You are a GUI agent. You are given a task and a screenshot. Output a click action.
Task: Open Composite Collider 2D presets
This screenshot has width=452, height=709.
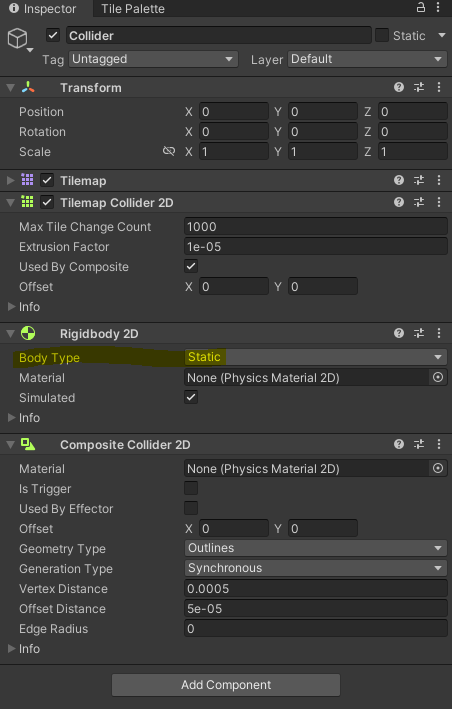[419, 444]
